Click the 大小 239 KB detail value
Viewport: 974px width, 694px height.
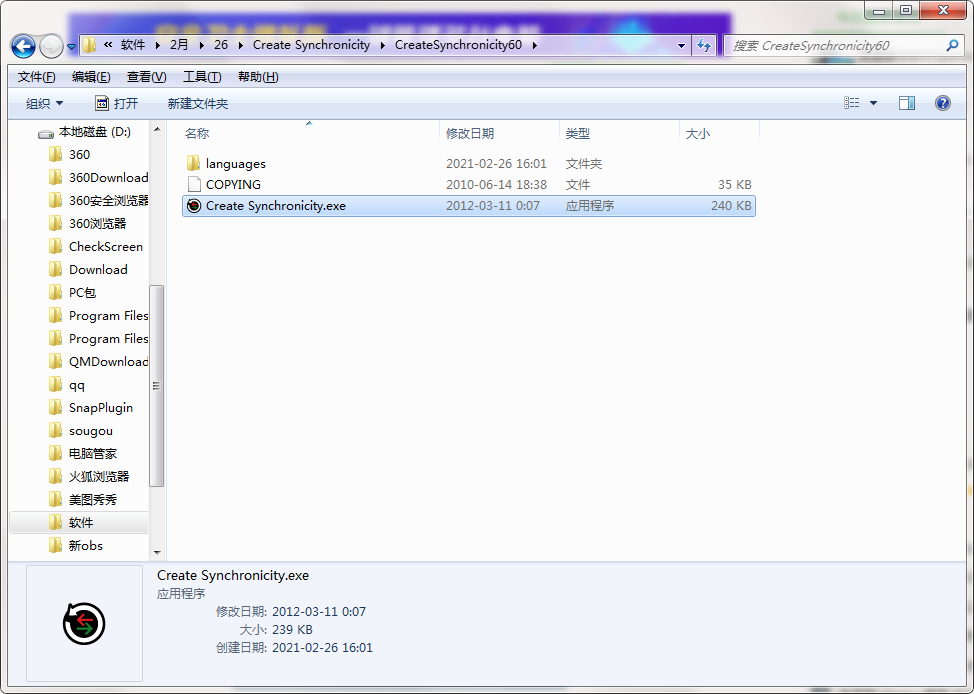pyautogui.click(x=292, y=629)
